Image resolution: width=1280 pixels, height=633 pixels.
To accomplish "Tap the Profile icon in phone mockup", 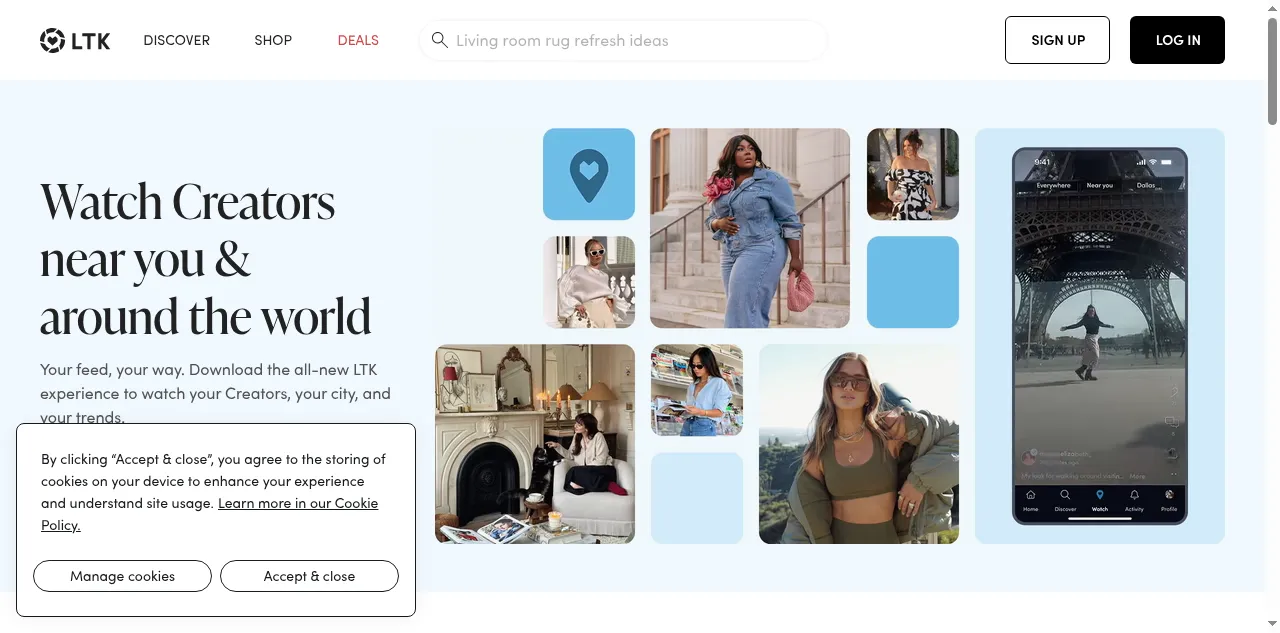I will pyautogui.click(x=1168, y=497).
